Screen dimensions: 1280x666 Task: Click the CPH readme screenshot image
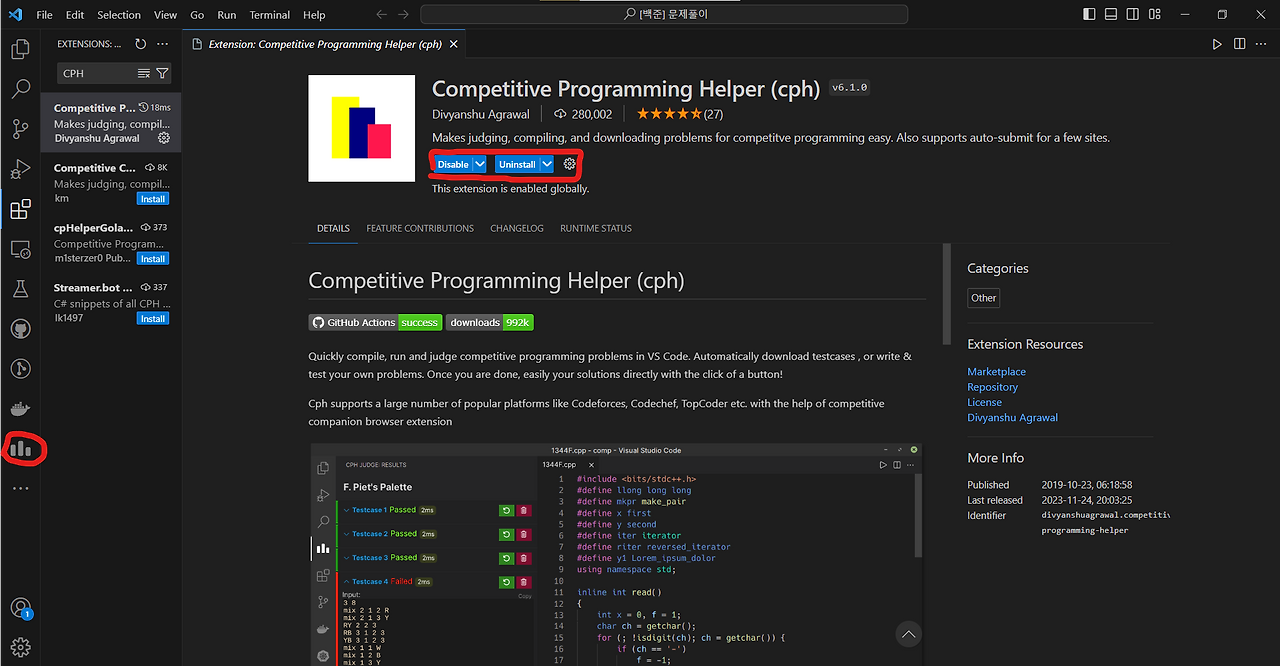click(615, 554)
